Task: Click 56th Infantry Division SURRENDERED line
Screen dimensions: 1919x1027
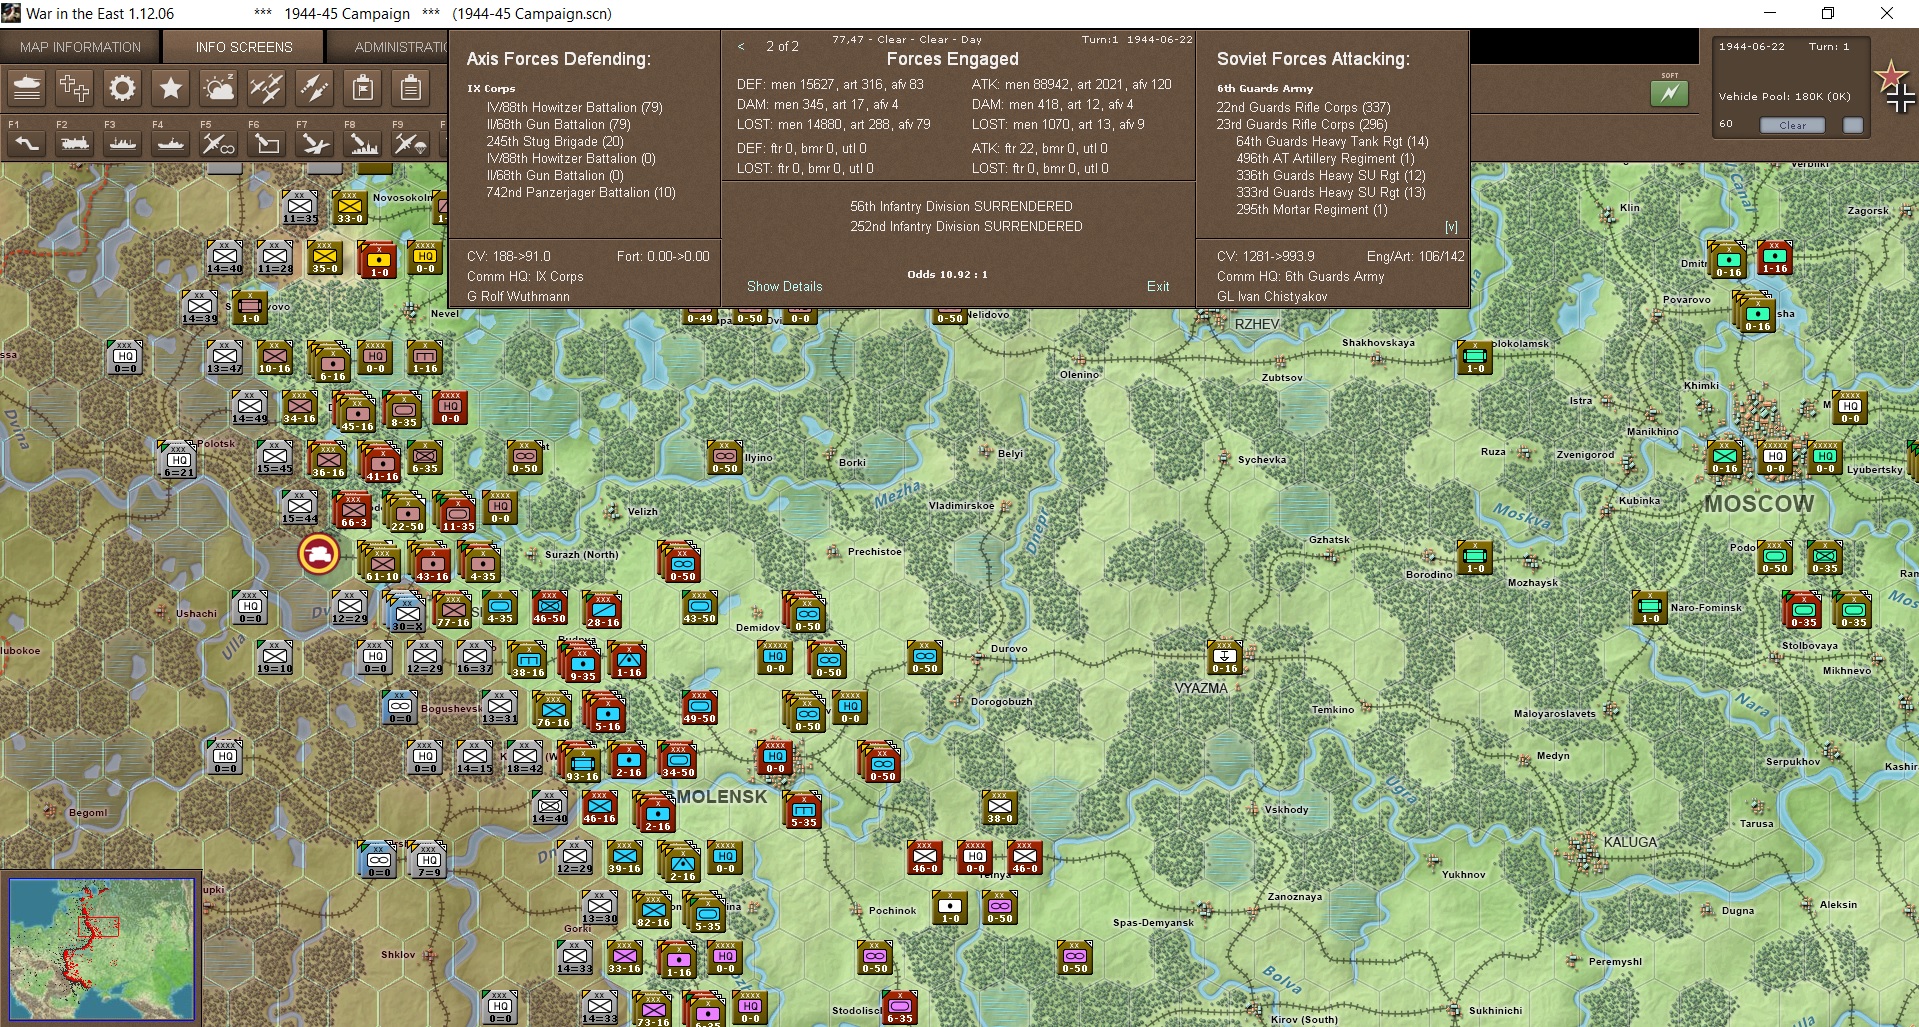Action: coord(961,206)
